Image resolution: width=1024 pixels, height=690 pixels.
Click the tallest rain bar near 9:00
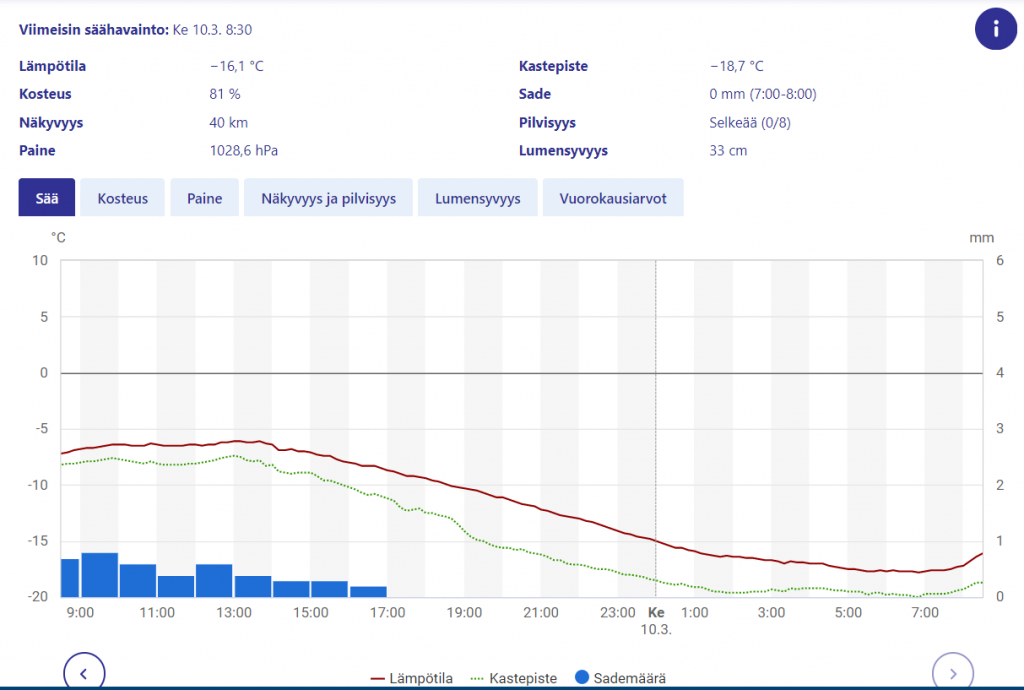[99, 575]
